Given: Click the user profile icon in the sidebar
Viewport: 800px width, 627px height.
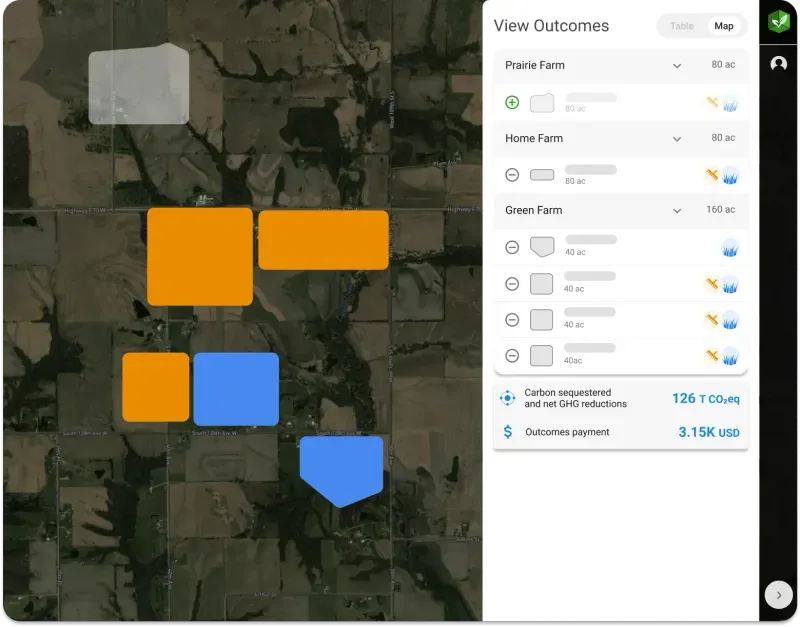Looking at the screenshot, I should pyautogui.click(x=779, y=64).
